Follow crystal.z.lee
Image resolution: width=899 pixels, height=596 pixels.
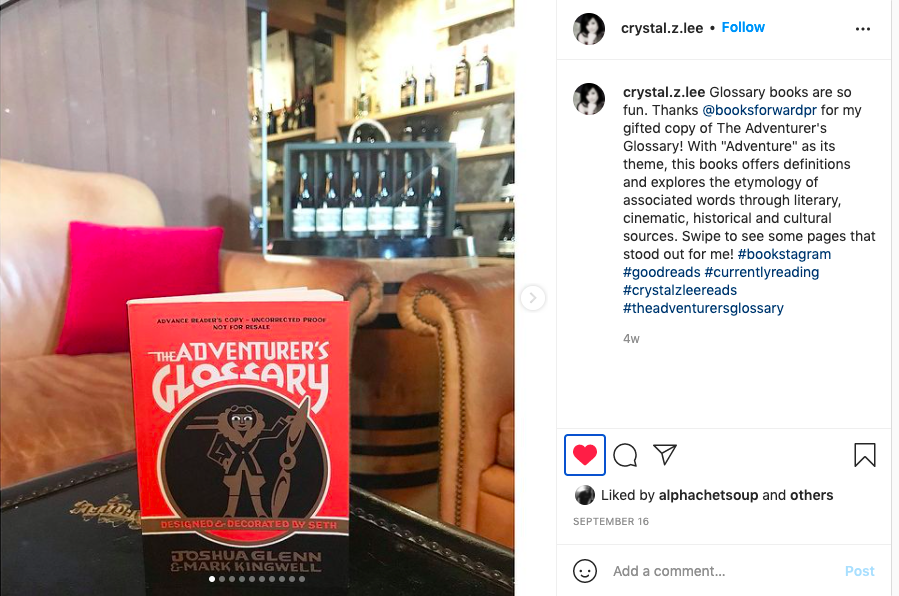coord(743,28)
